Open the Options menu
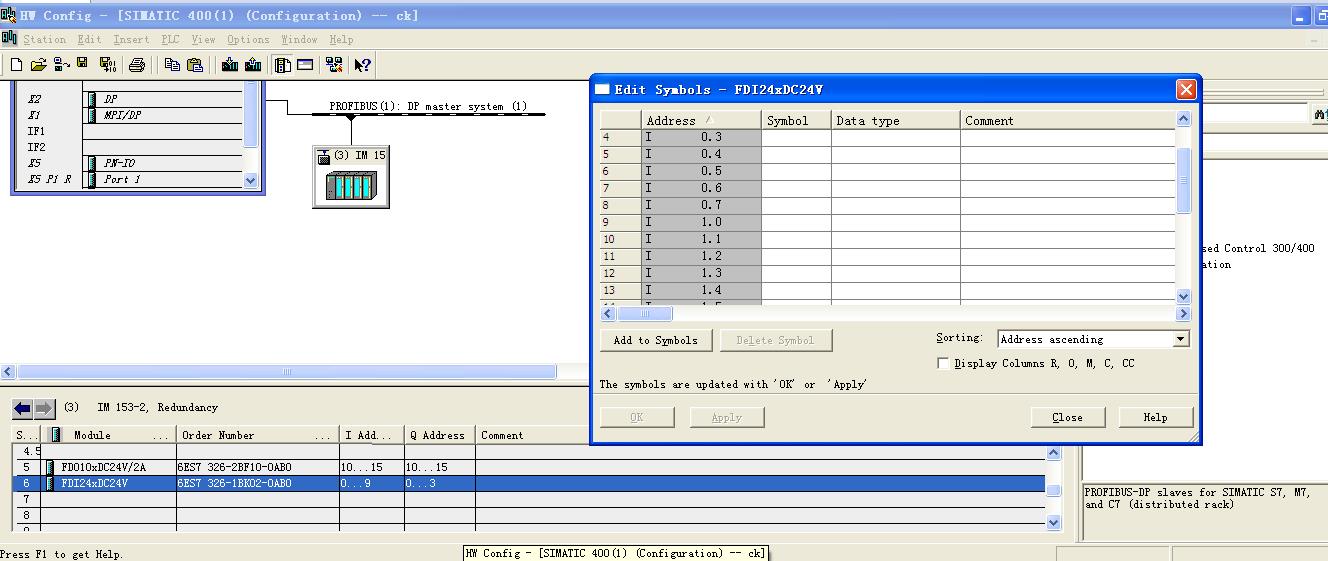Viewport: 1328px width, 561px height. tap(248, 39)
